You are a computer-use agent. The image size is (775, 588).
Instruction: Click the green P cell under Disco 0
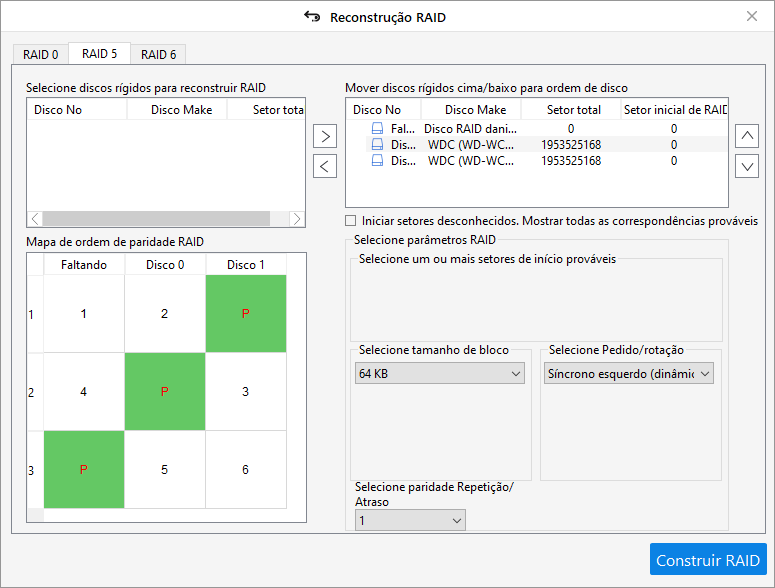[165, 391]
